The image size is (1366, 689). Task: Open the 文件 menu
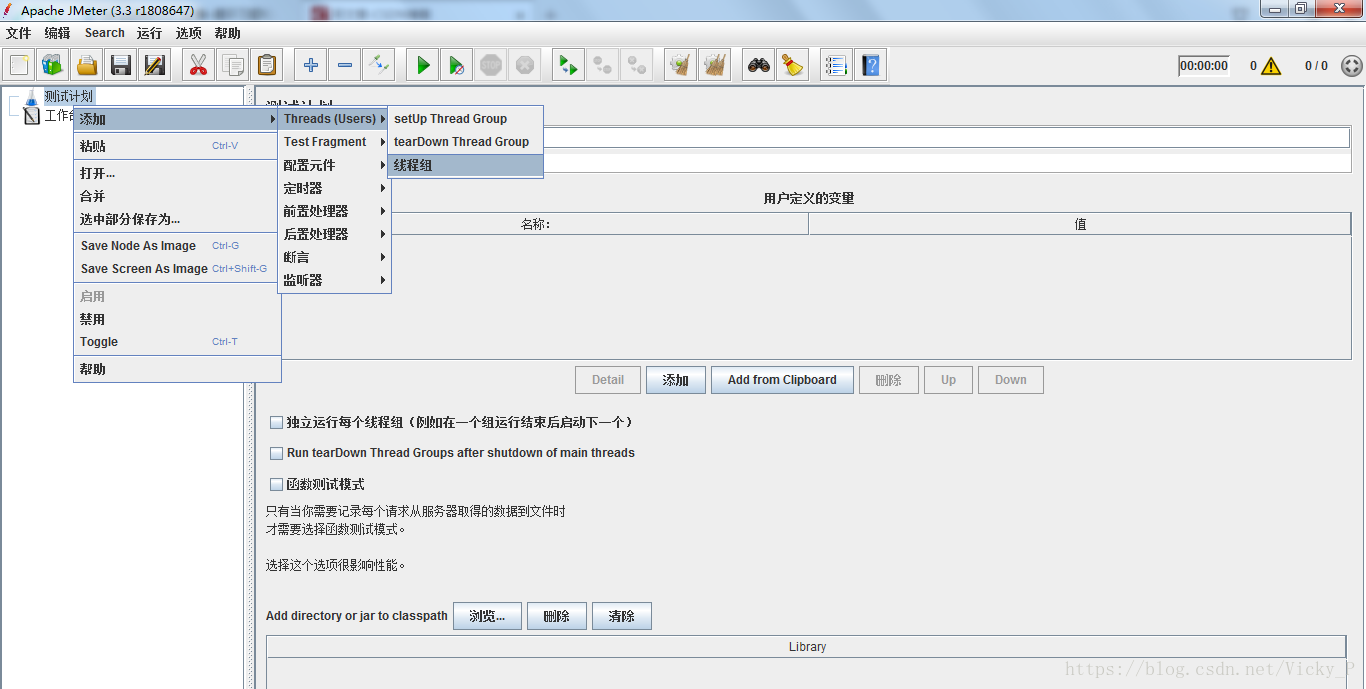(x=19, y=33)
